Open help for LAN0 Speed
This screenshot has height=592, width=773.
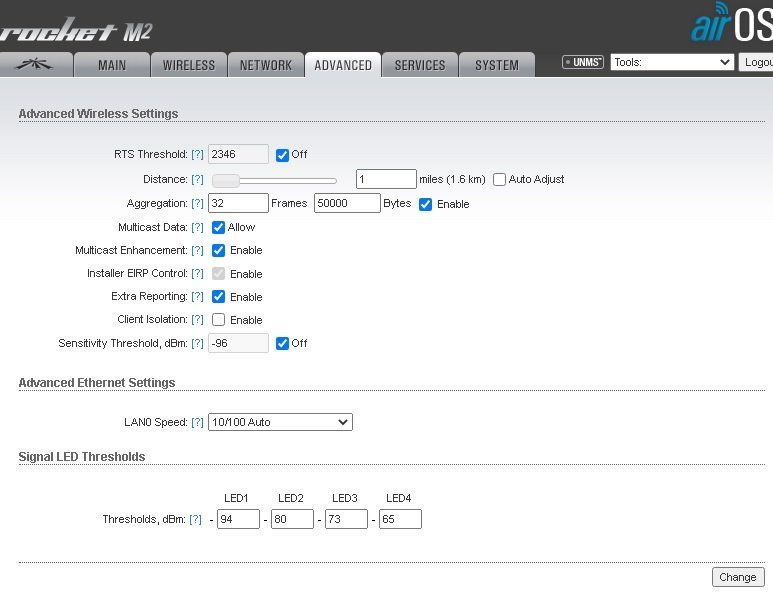[x=197, y=422]
